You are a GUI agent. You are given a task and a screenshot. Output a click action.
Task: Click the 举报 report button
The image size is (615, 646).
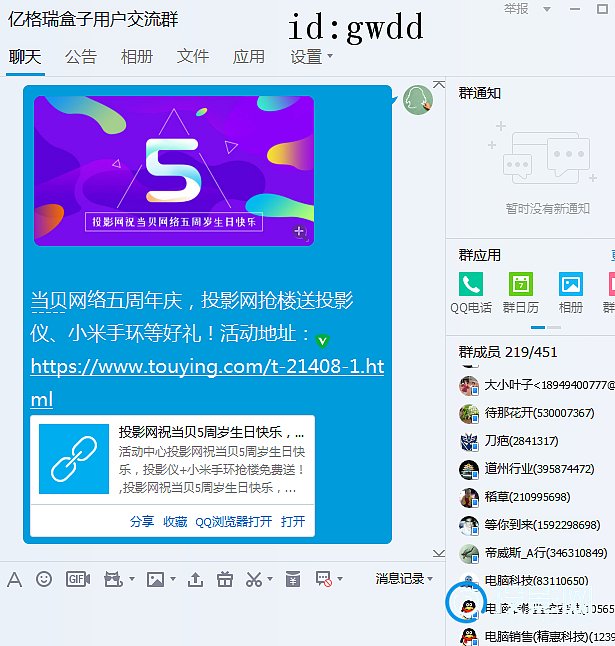point(516,9)
